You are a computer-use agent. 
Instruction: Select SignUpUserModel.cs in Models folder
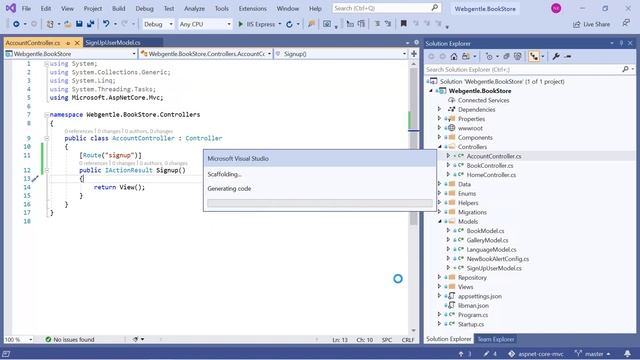494,268
